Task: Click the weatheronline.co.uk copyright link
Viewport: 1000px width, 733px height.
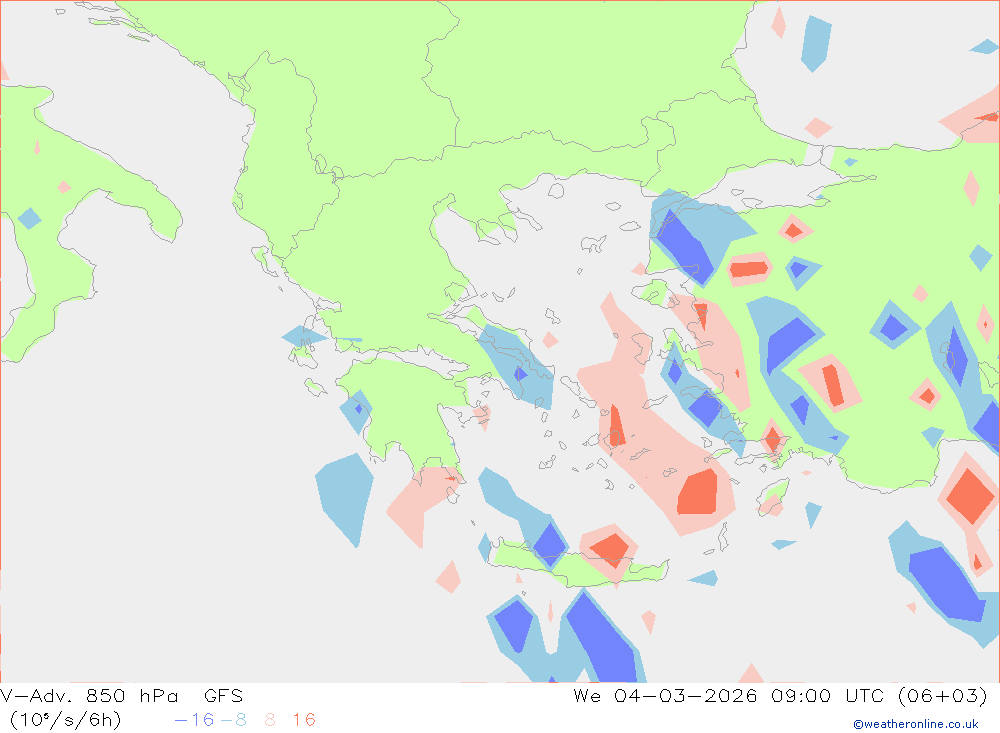Action: click(x=916, y=724)
